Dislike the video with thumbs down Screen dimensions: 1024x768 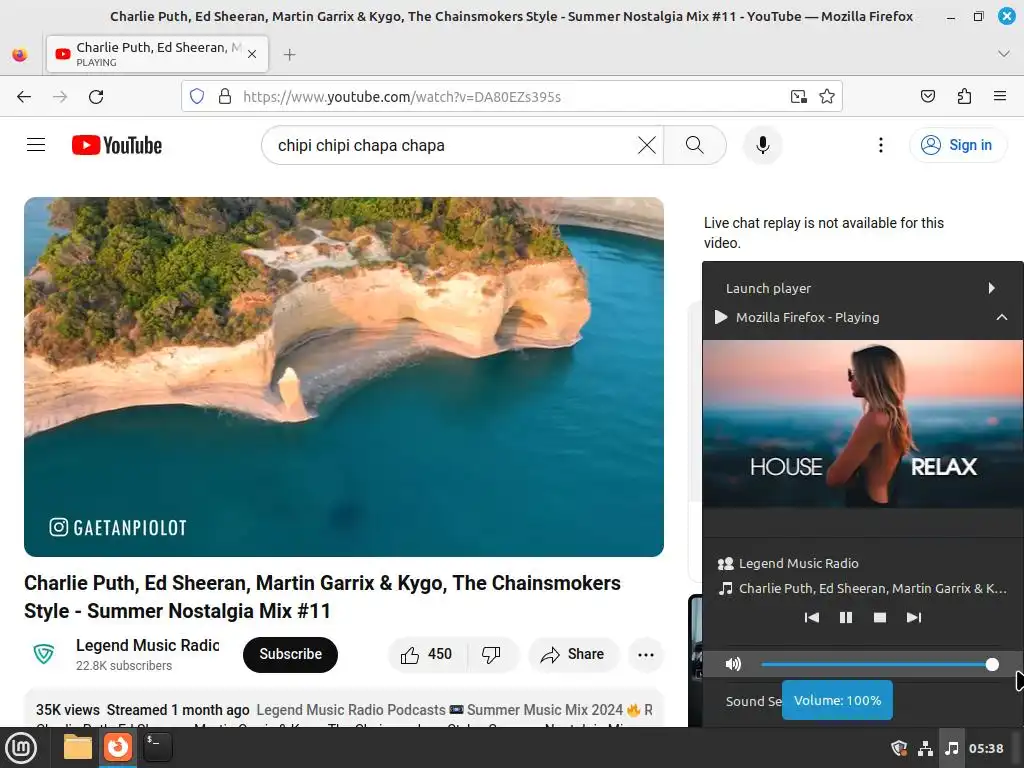pyautogui.click(x=491, y=654)
